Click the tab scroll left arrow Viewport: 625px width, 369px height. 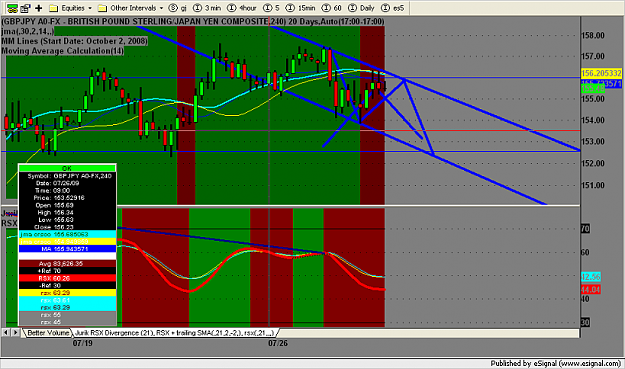pyautogui.click(x=6, y=332)
